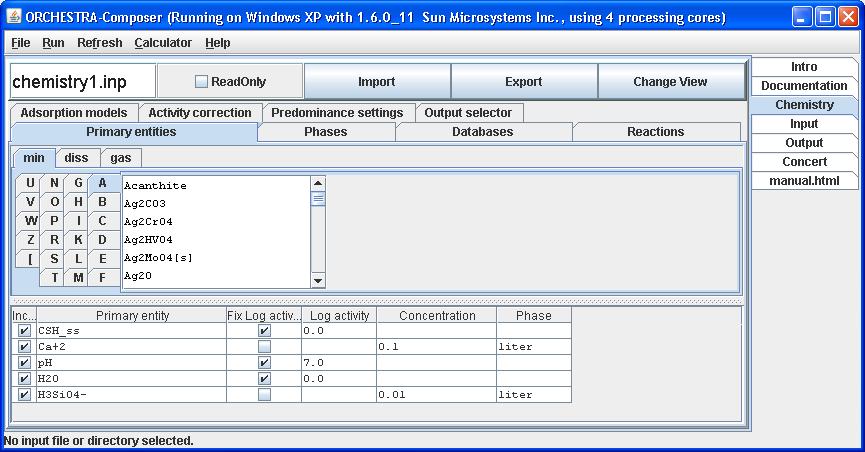Select Ag2CO3 in the mineral list

[x=216, y=204]
